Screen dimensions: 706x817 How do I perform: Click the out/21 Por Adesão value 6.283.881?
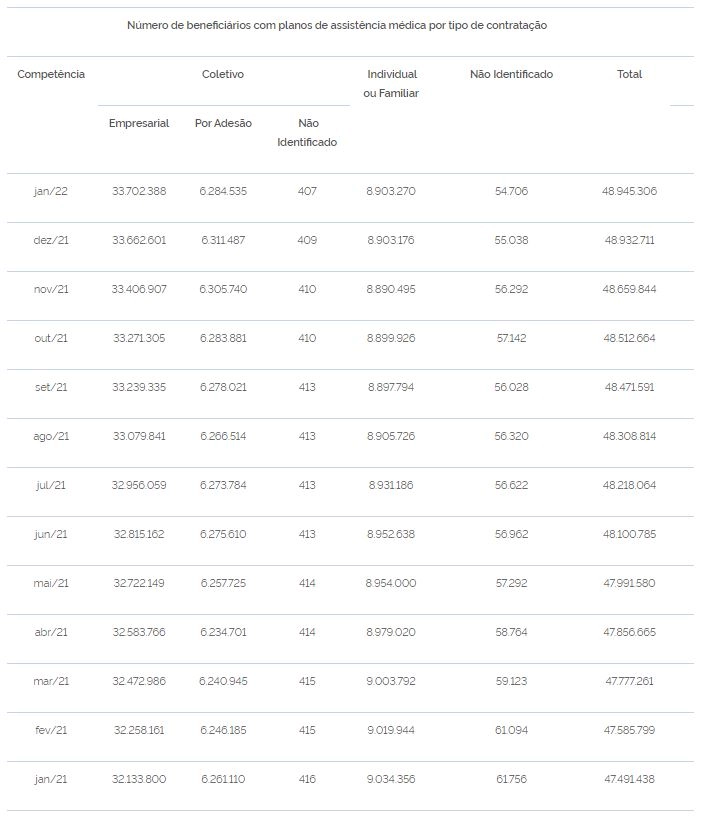[223, 338]
